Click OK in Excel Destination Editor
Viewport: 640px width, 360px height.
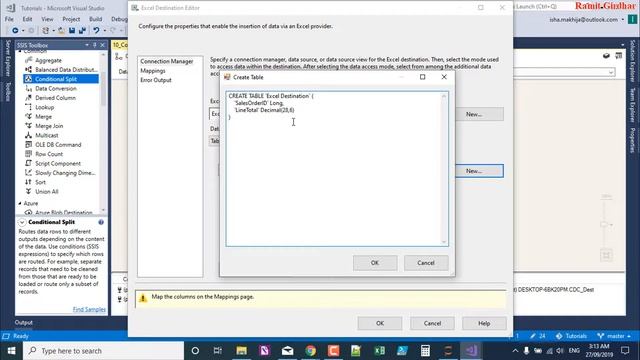[x=380, y=323]
